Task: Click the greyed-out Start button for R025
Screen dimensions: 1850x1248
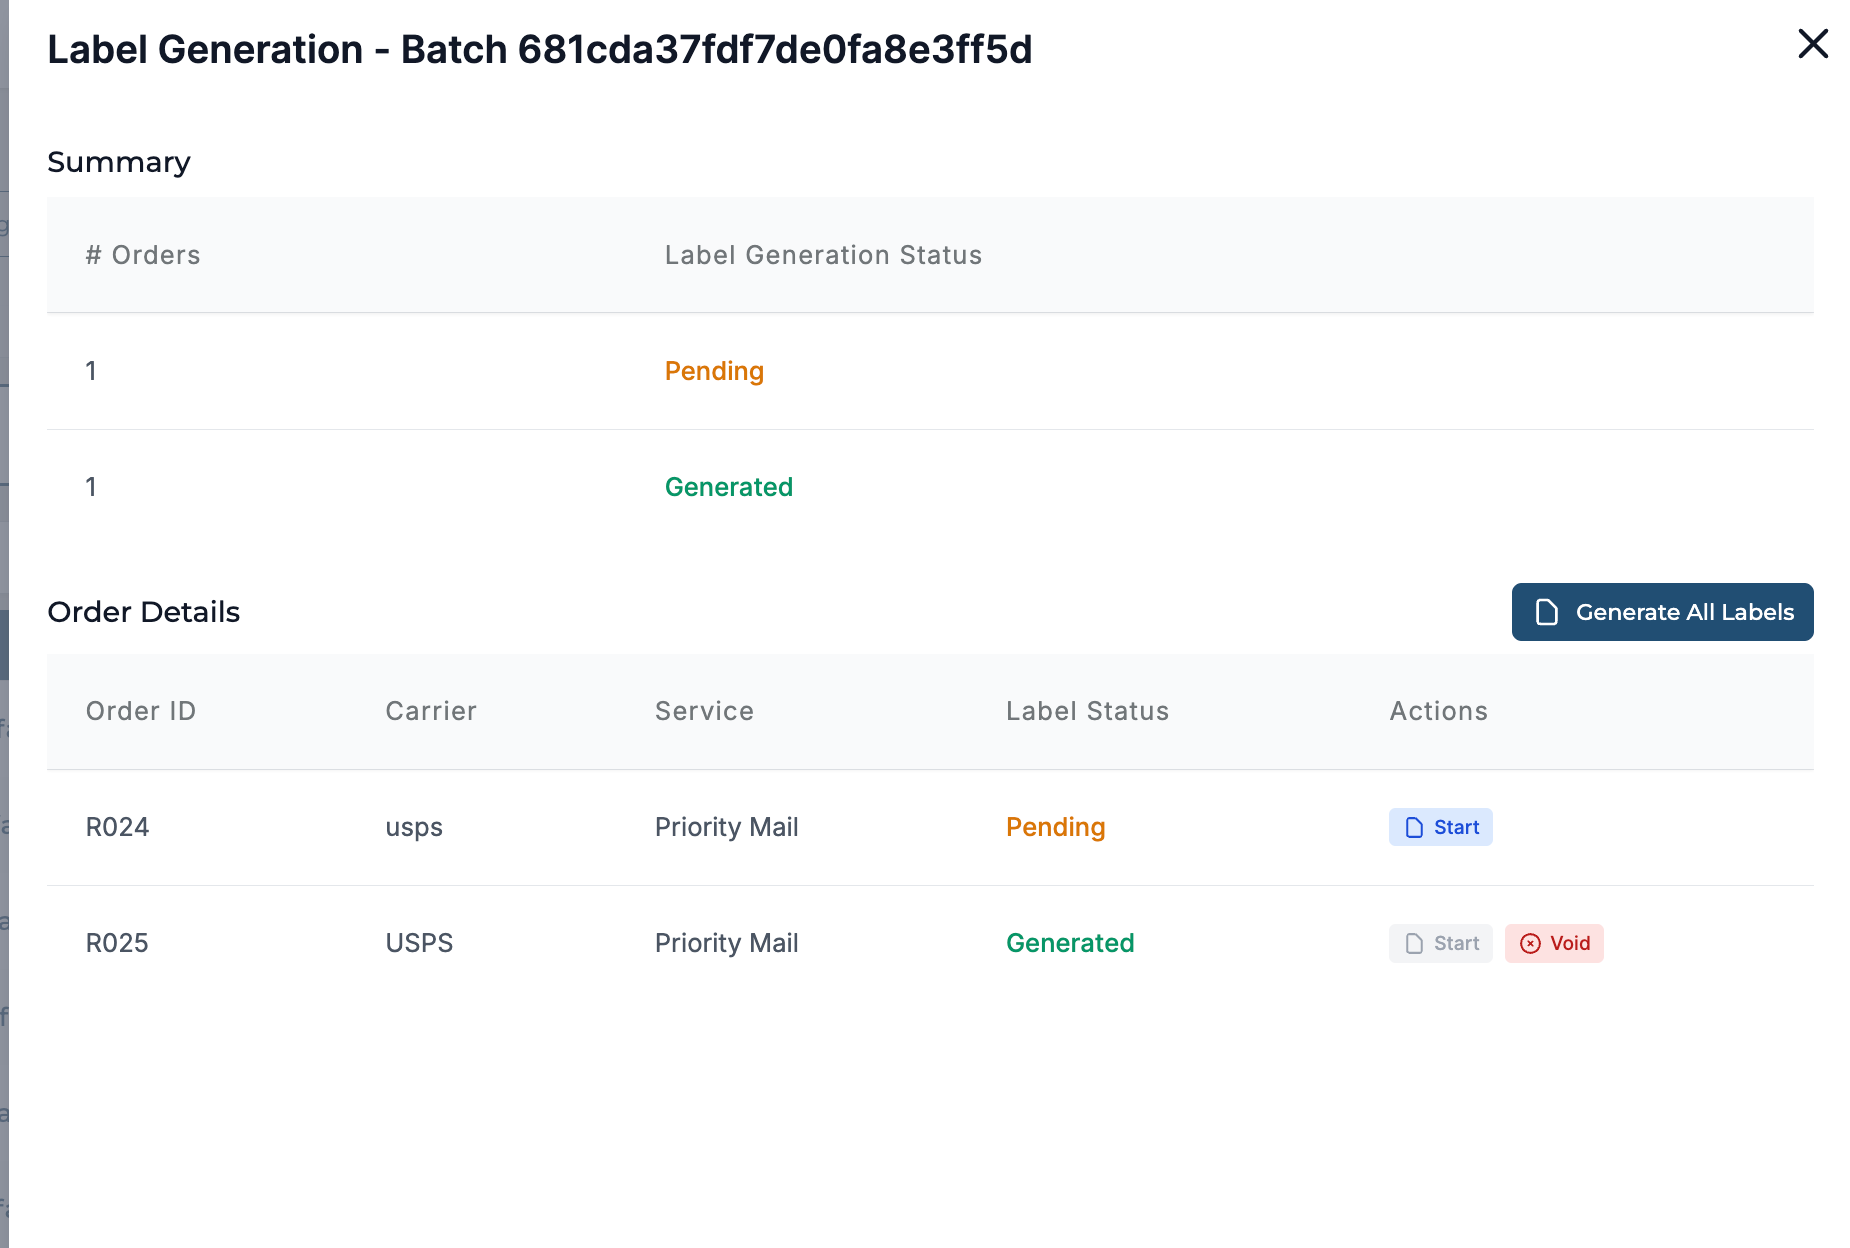Action: pyautogui.click(x=1440, y=943)
